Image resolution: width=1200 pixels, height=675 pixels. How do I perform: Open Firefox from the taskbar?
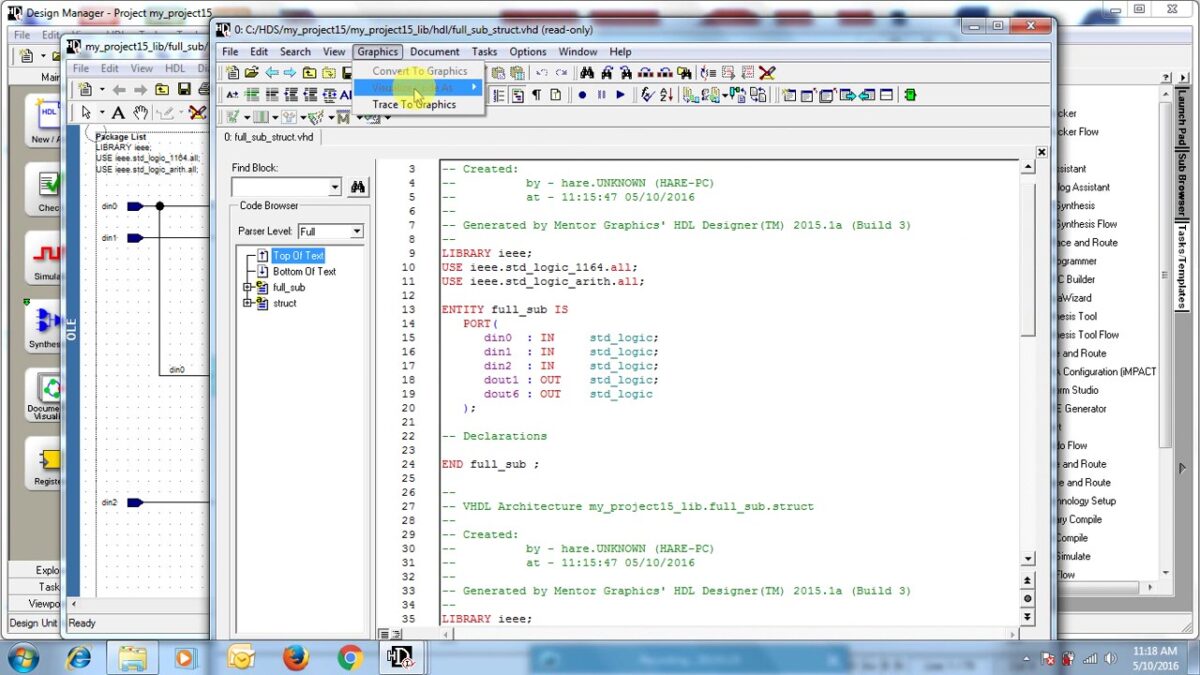[295, 657]
